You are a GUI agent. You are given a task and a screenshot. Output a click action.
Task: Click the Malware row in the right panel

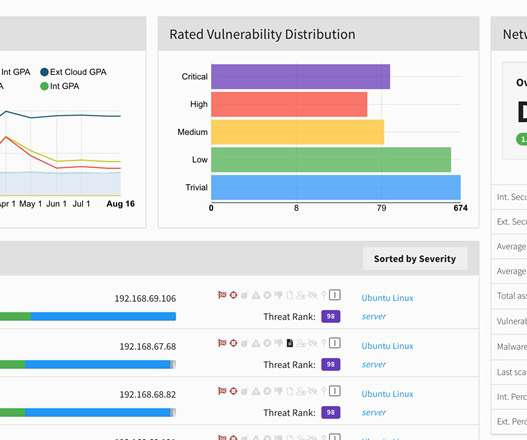pyautogui.click(x=510, y=347)
